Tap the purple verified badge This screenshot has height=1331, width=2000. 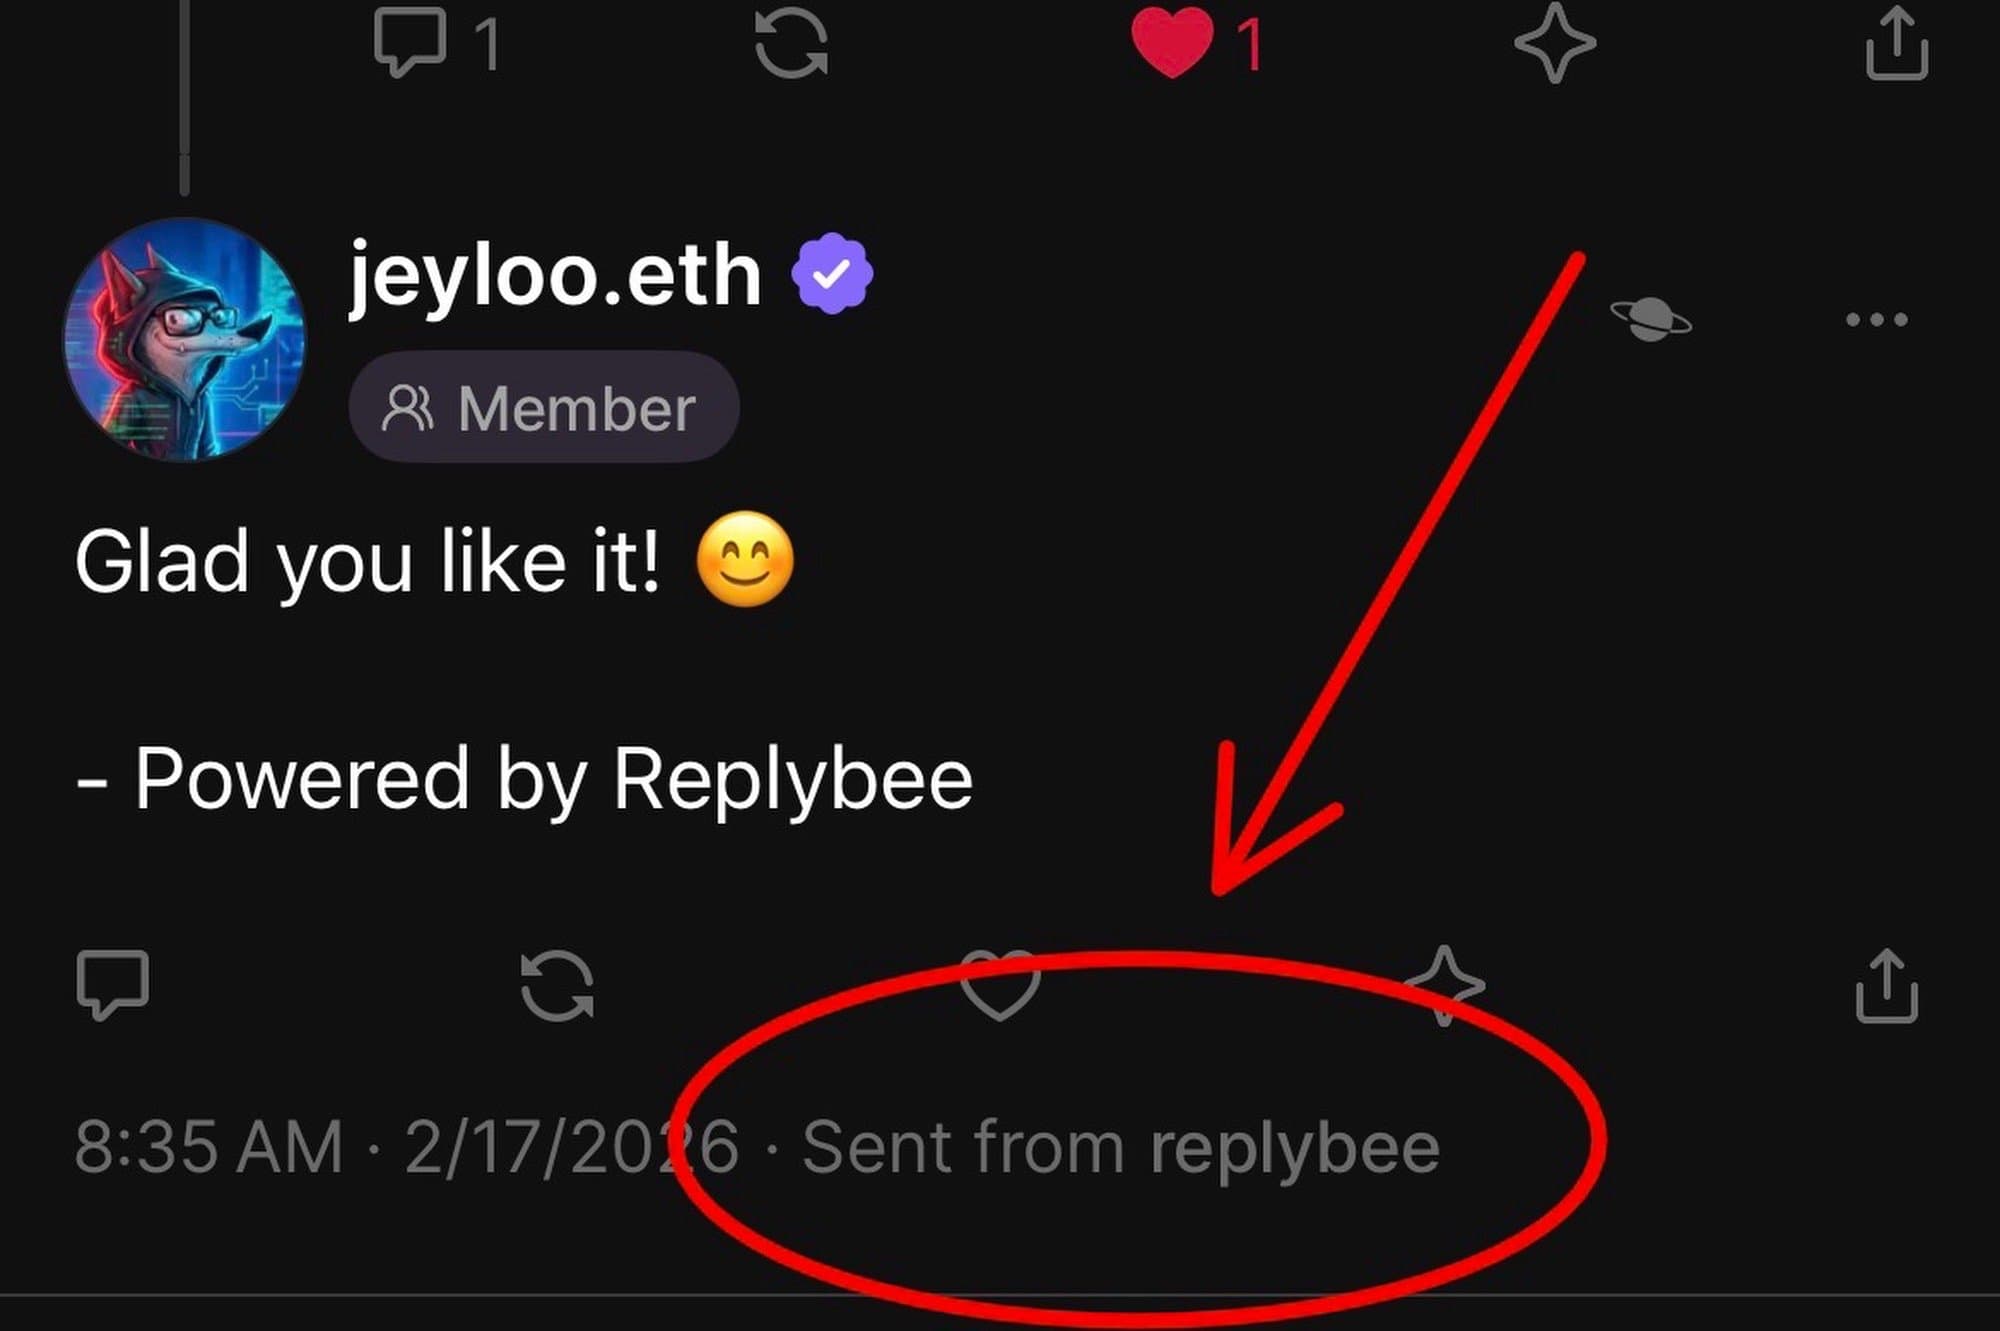point(832,274)
